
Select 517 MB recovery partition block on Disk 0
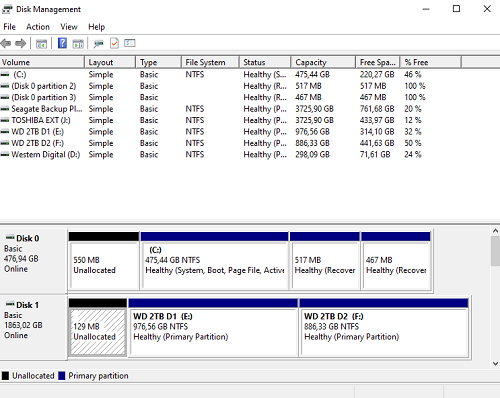[325, 261]
